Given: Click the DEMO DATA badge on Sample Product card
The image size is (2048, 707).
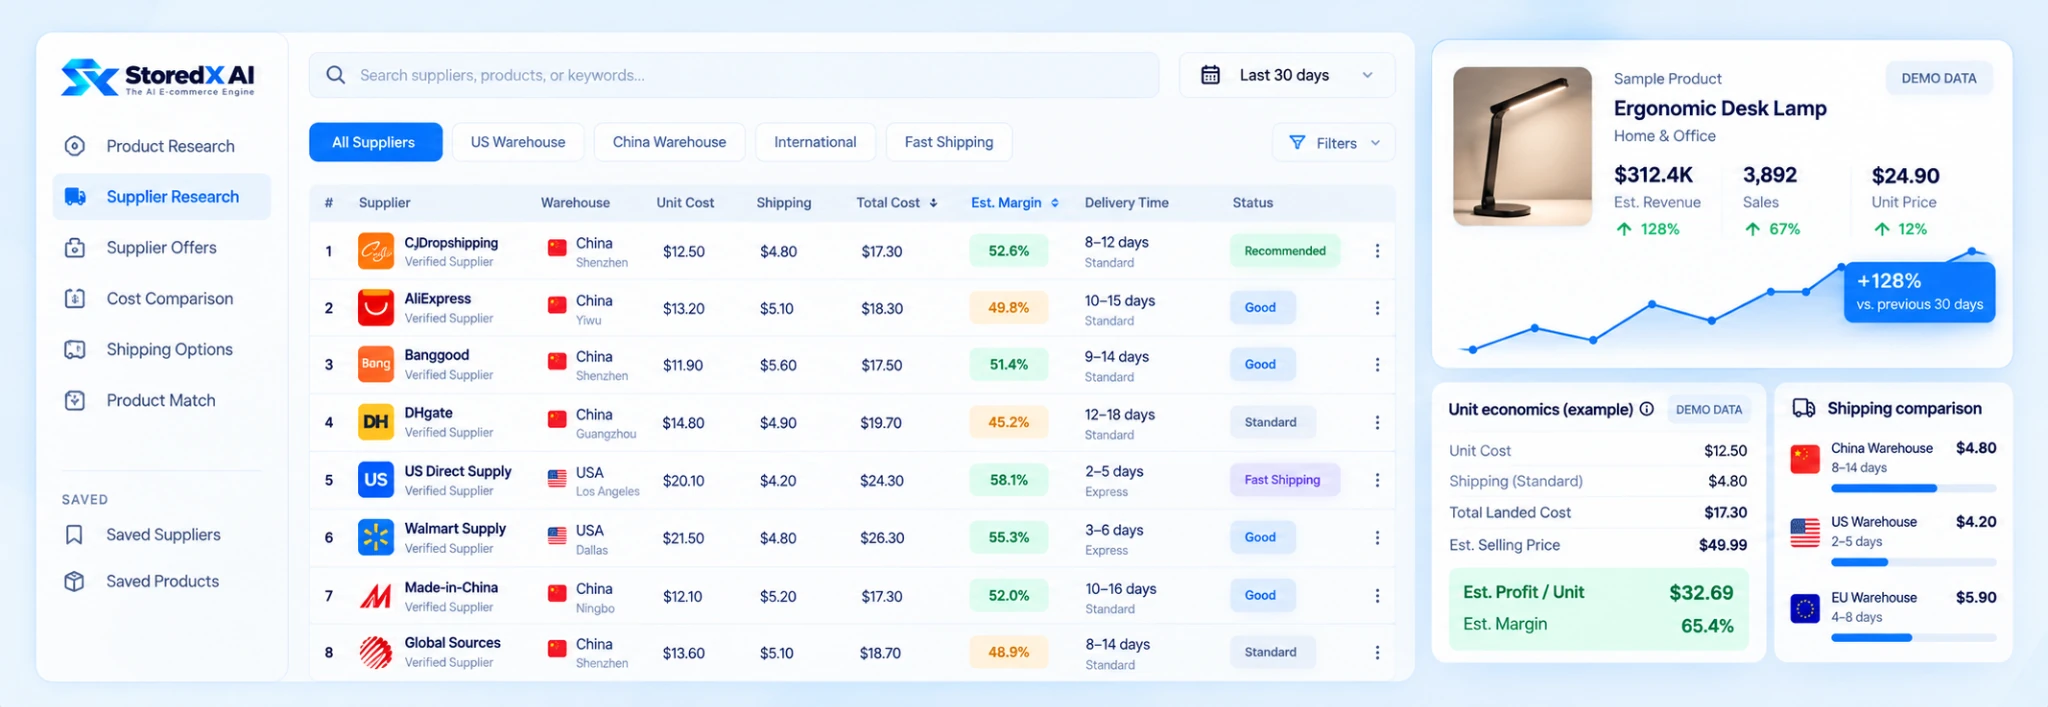Looking at the screenshot, I should coord(1939,78).
